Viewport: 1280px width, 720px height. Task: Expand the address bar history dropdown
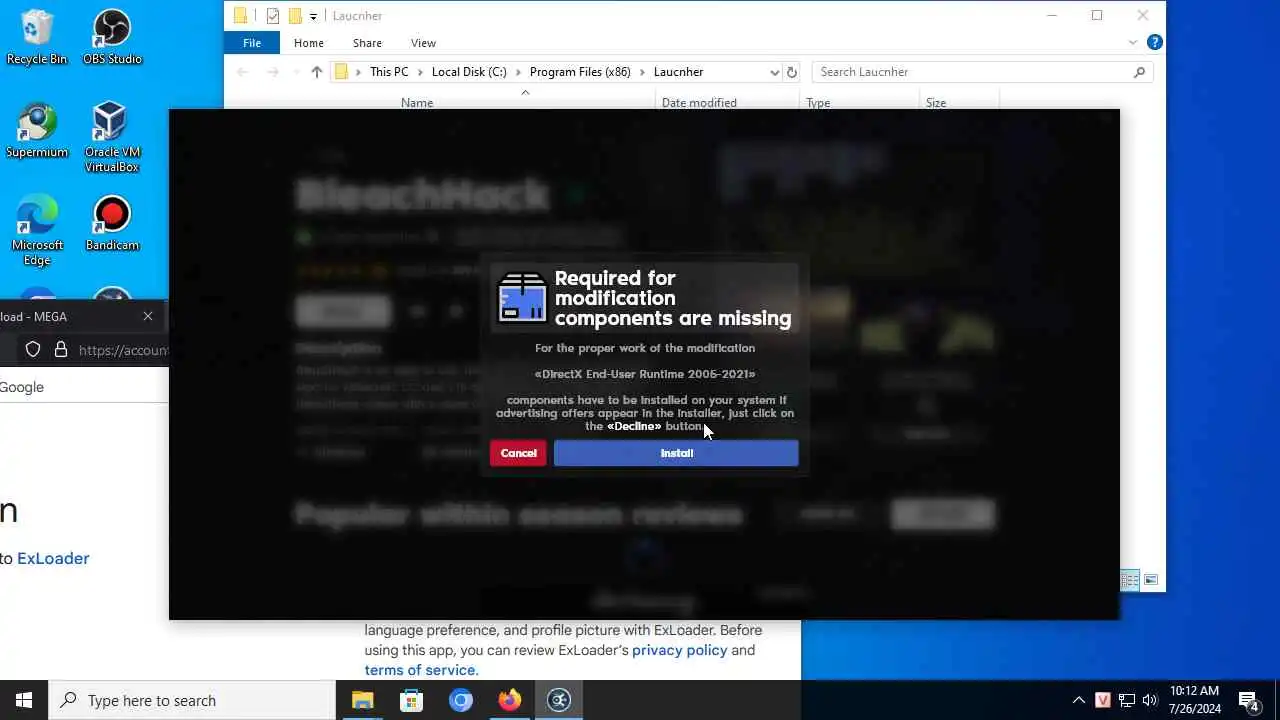point(774,72)
